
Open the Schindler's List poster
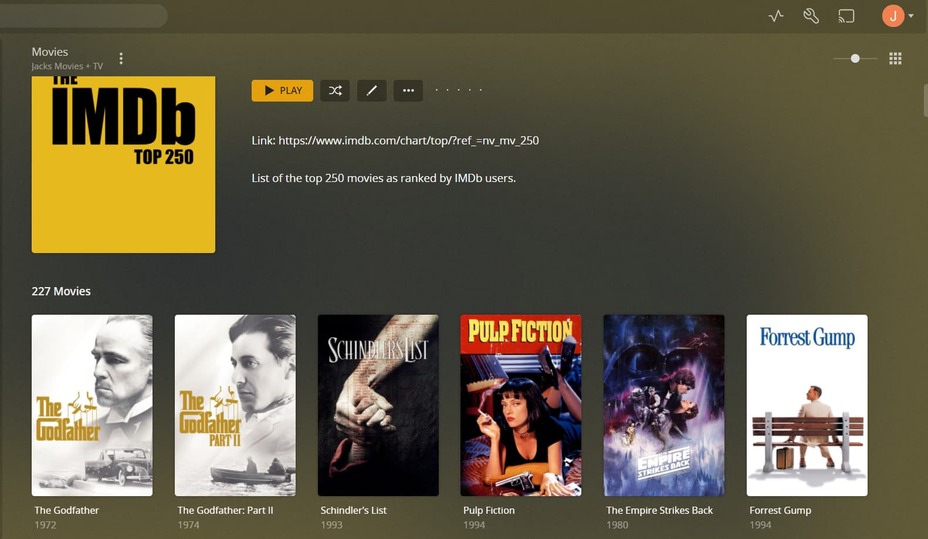[378, 405]
